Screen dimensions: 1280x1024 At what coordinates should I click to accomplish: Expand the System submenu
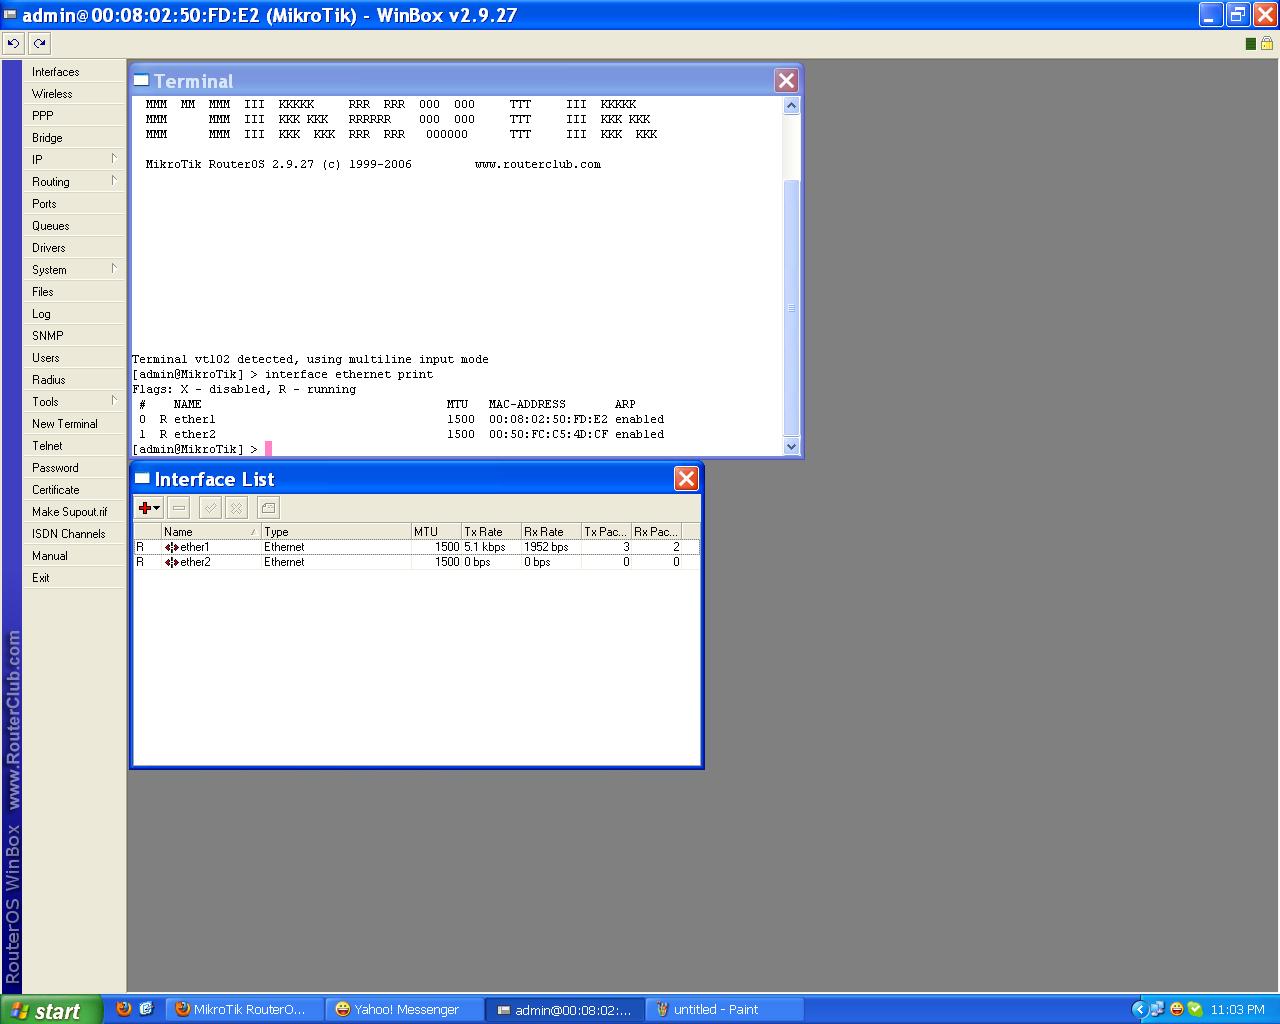click(74, 270)
